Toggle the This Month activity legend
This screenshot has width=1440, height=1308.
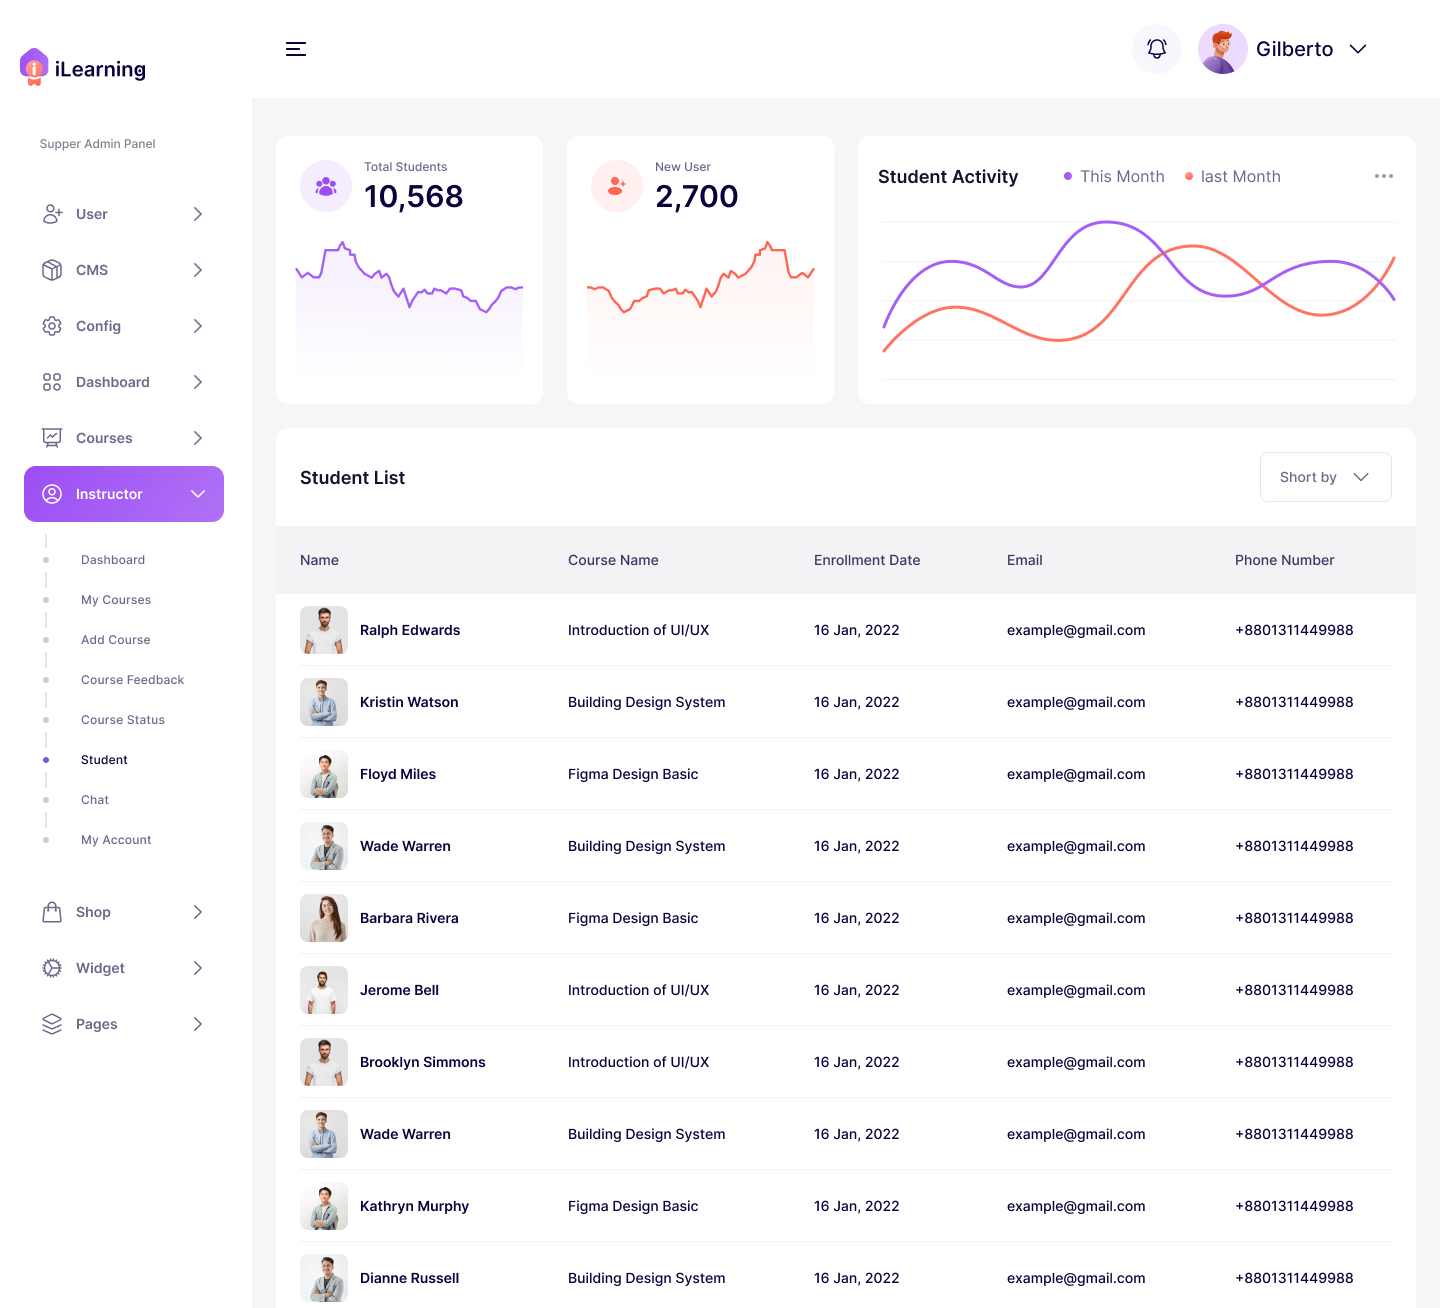(x=1113, y=176)
